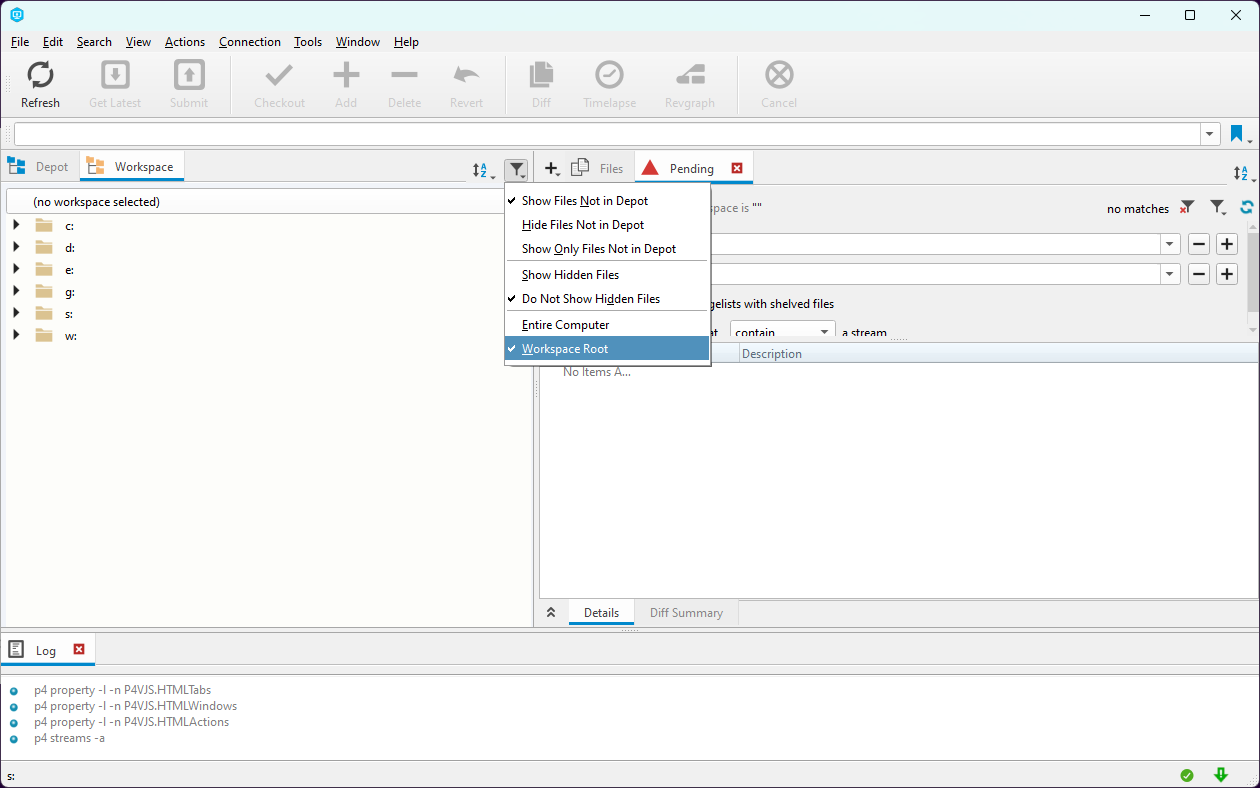Click the Delete minus toolbar icon

[x=405, y=75]
